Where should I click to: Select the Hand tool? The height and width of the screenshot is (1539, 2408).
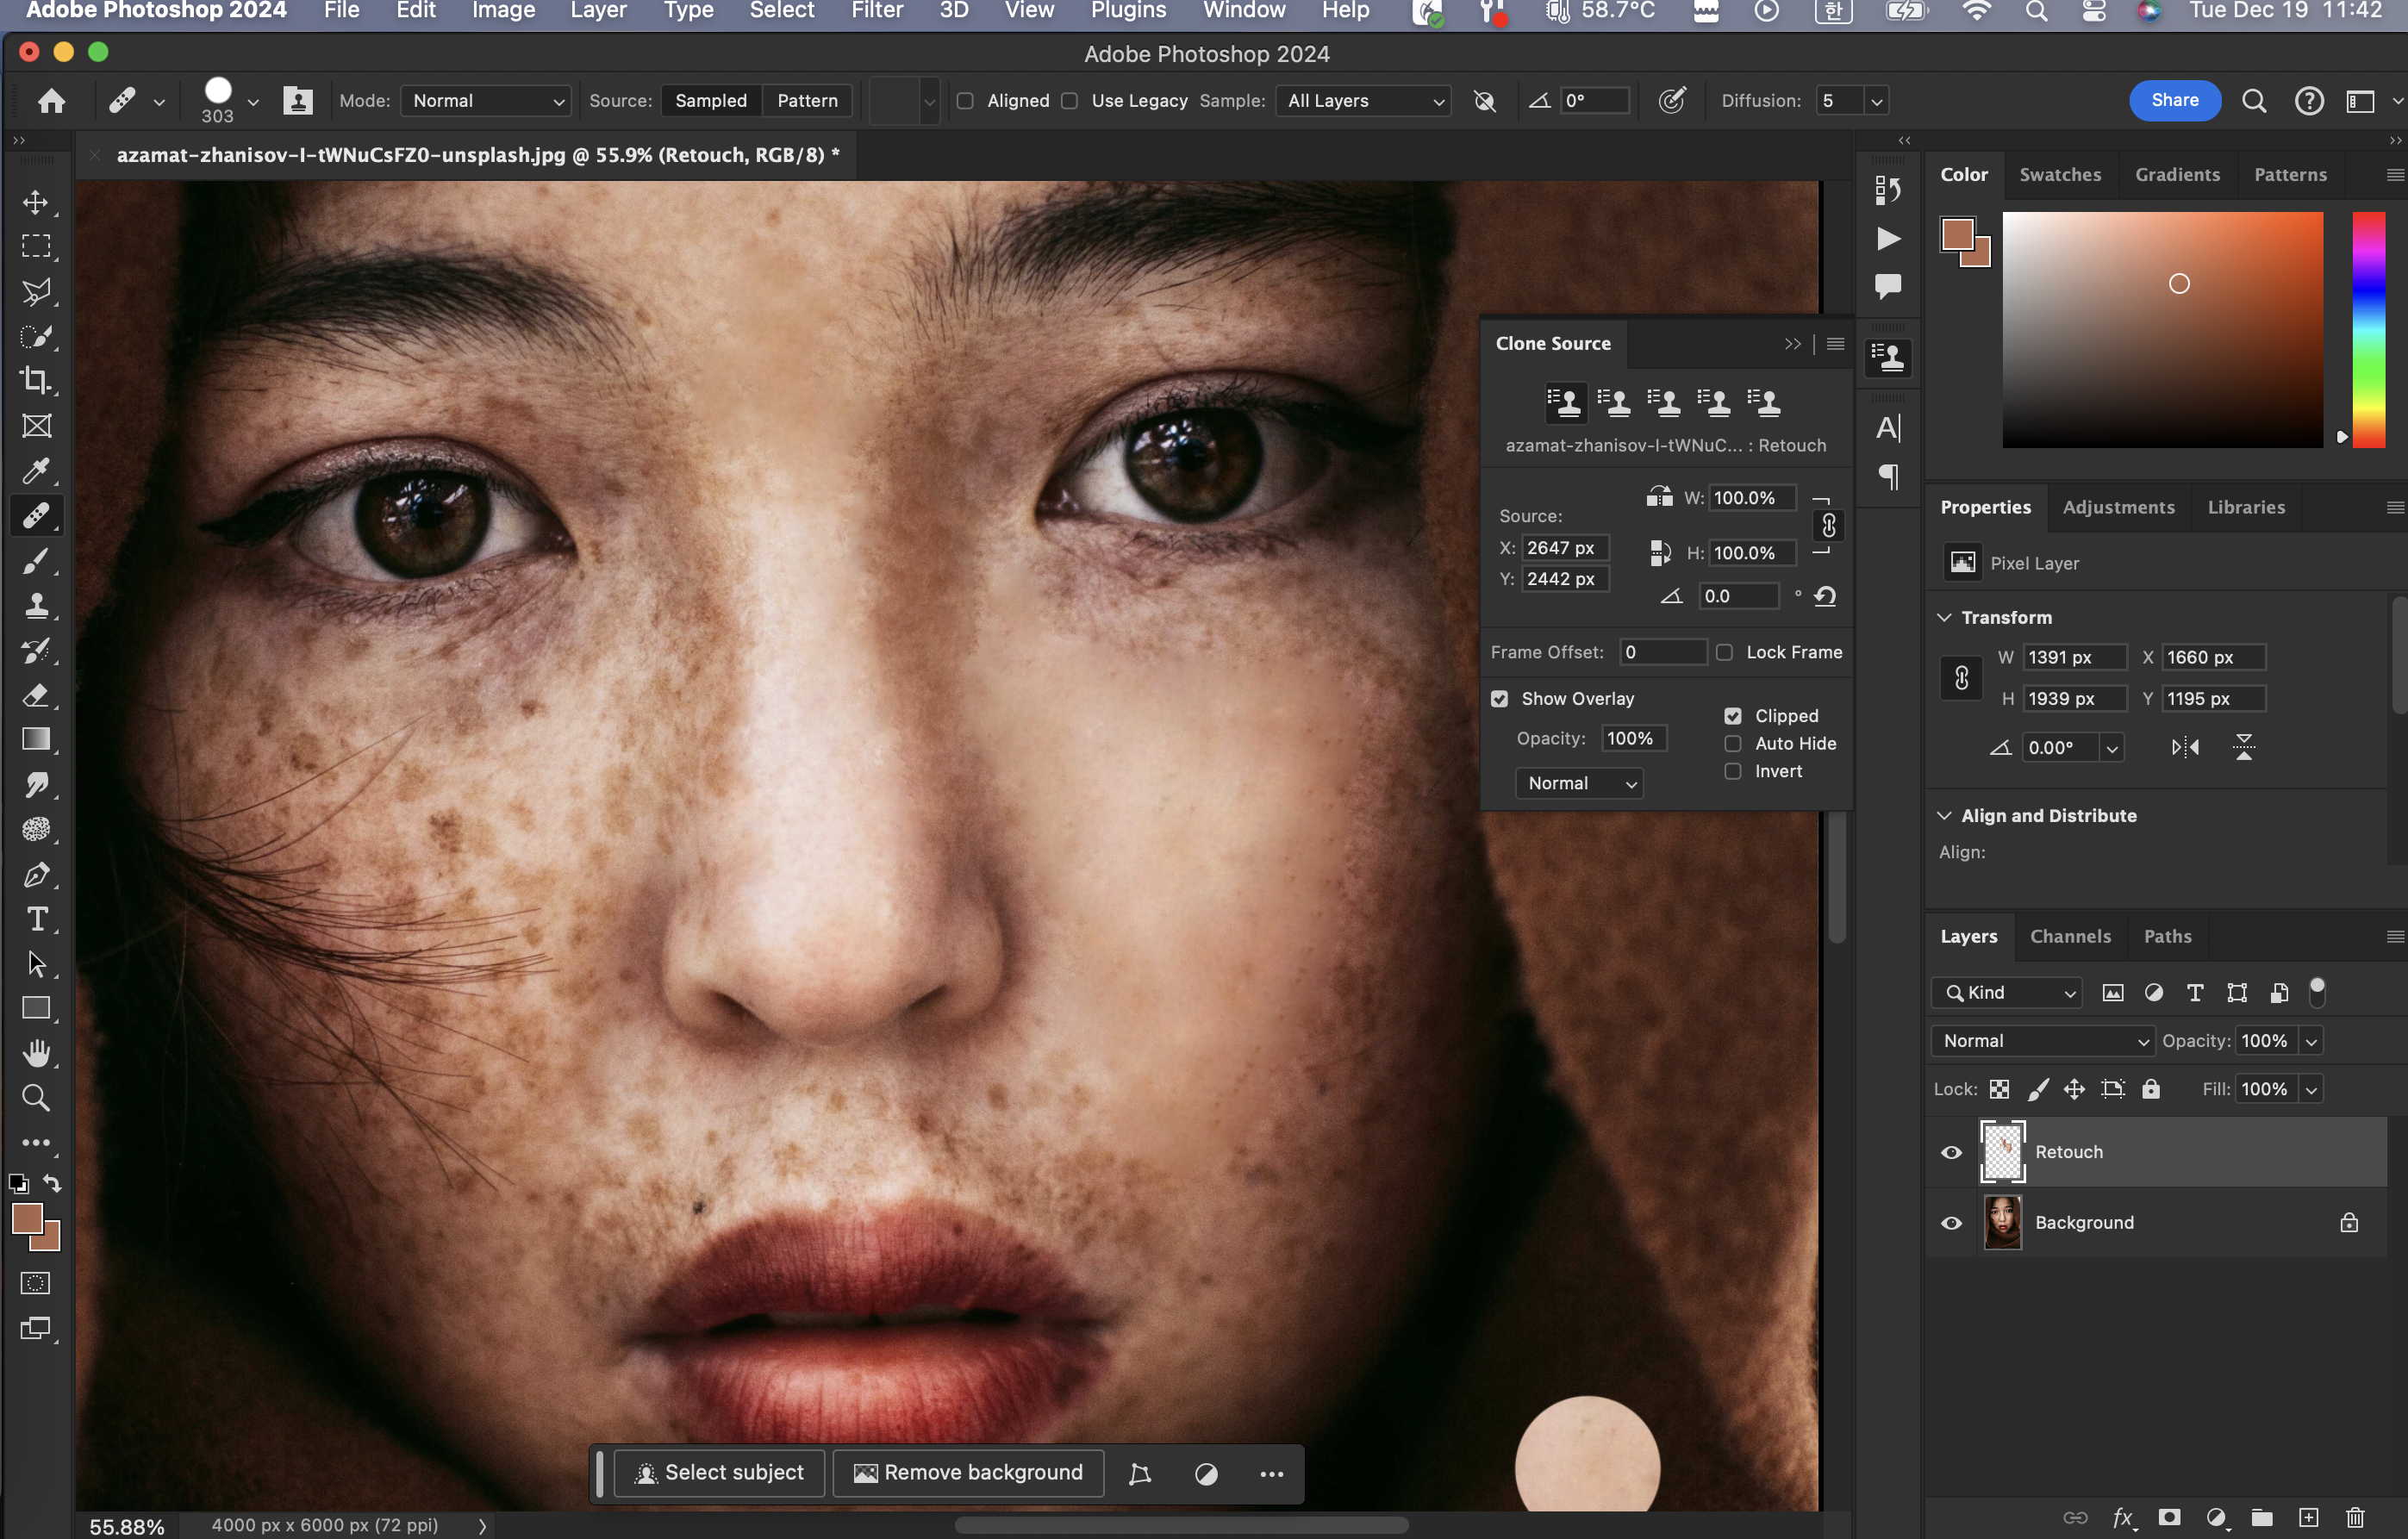coord(37,1053)
